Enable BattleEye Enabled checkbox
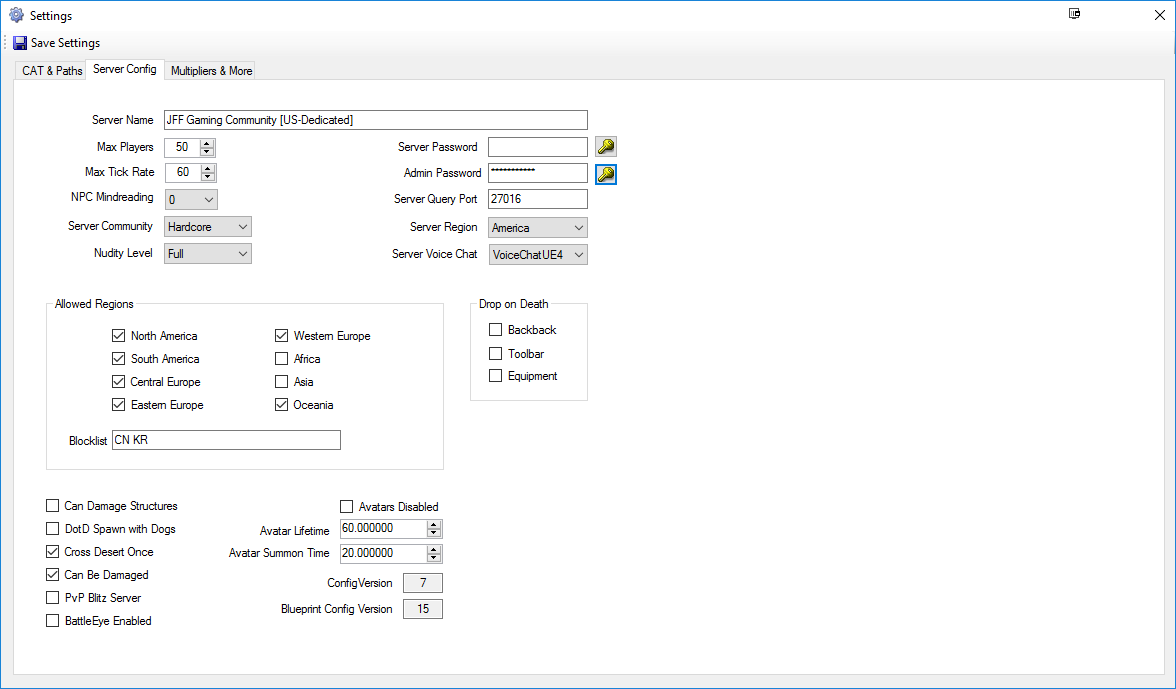 click(x=53, y=621)
